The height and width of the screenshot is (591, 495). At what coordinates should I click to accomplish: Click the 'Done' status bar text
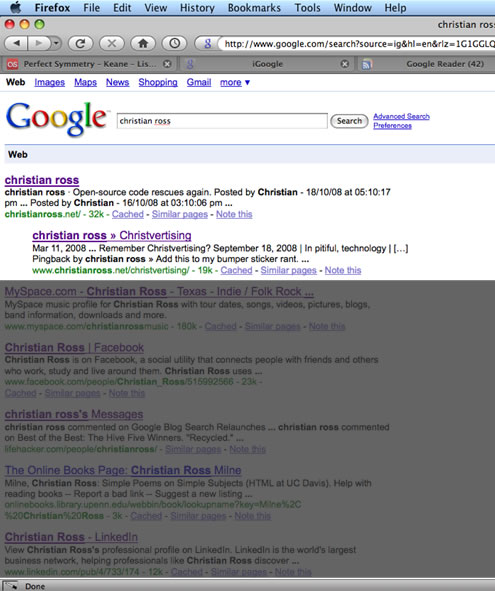point(35,586)
